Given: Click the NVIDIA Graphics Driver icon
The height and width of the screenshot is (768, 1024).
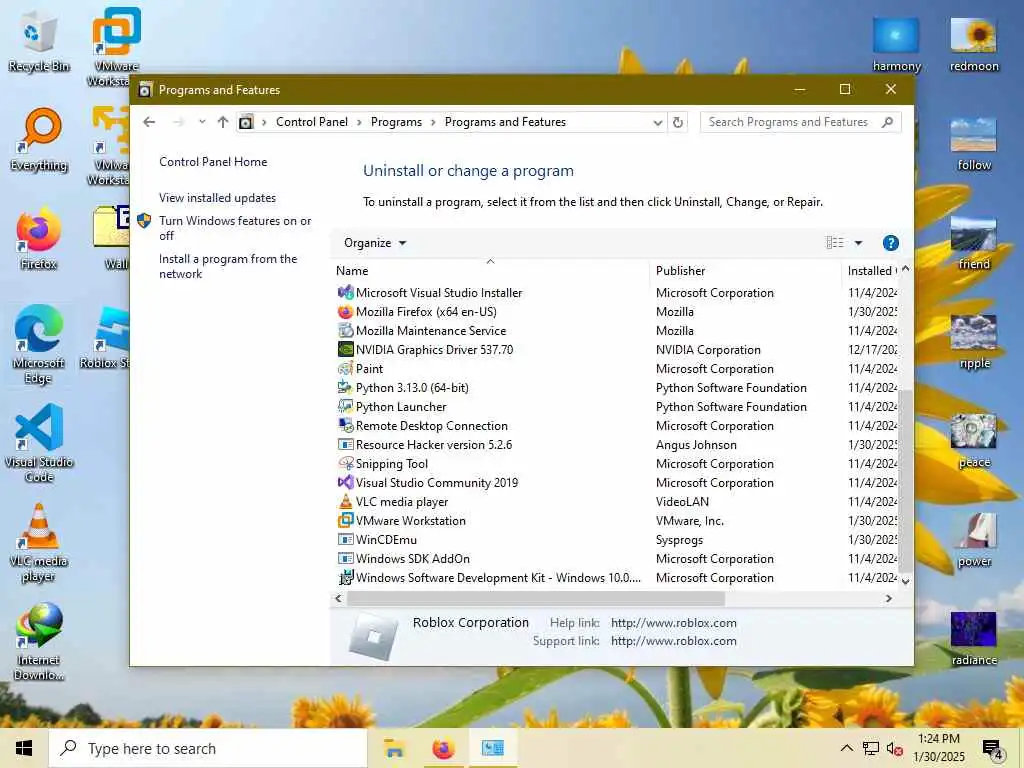Looking at the screenshot, I should (x=345, y=349).
